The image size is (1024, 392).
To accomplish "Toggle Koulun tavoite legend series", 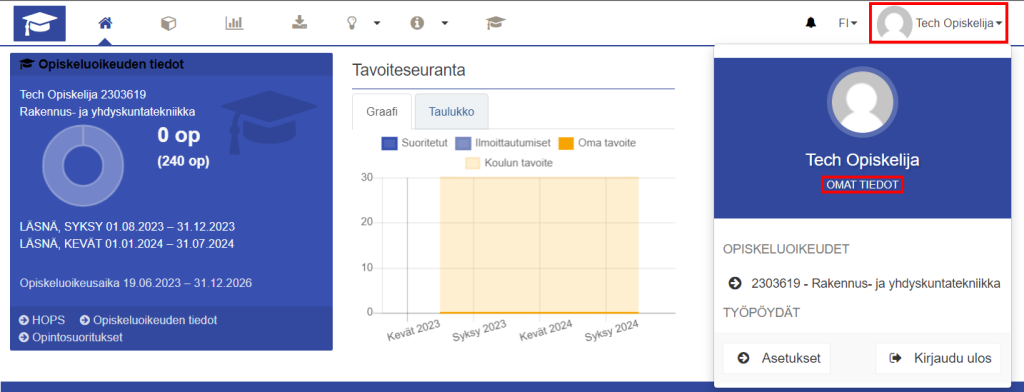I will pyautogui.click(x=509, y=163).
